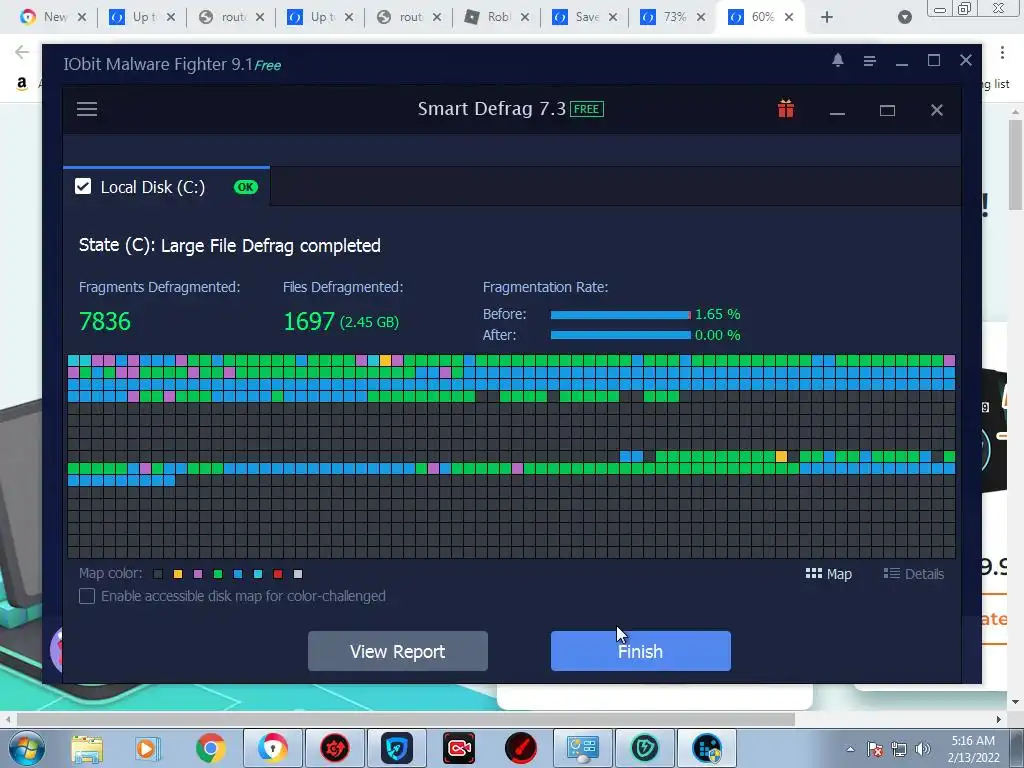Open Google Chrome from the taskbar
Screen dimensions: 1024x768
tap(210, 748)
